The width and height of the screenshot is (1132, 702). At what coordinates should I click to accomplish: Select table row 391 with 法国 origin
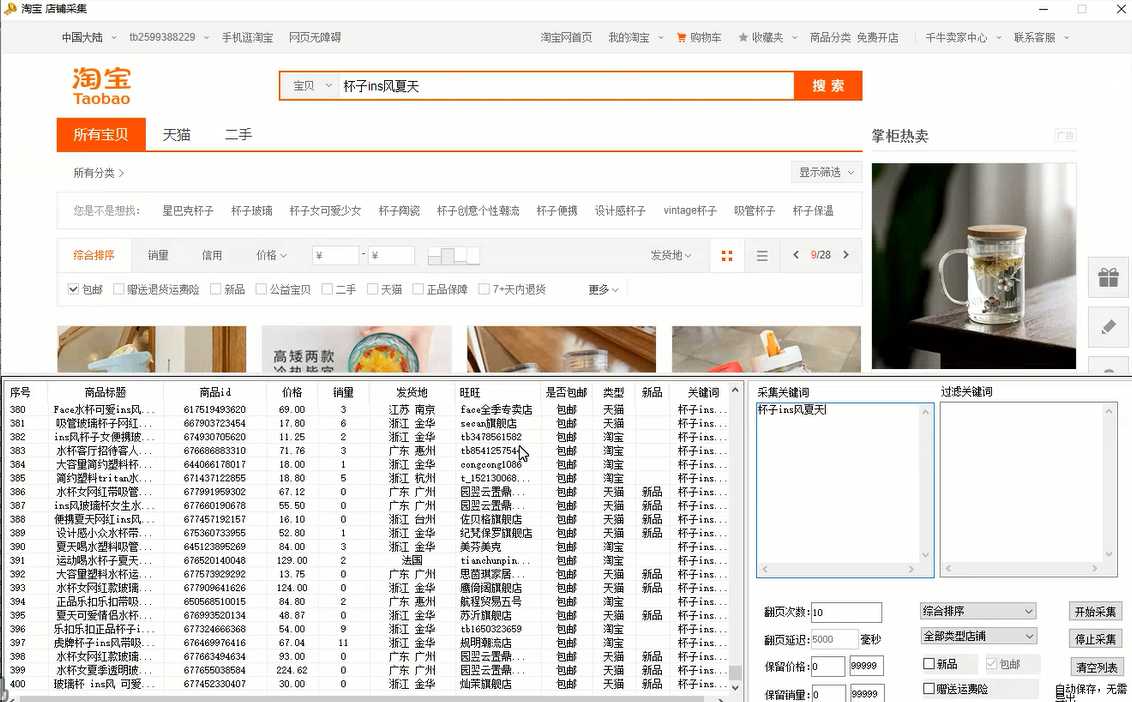pos(368,560)
